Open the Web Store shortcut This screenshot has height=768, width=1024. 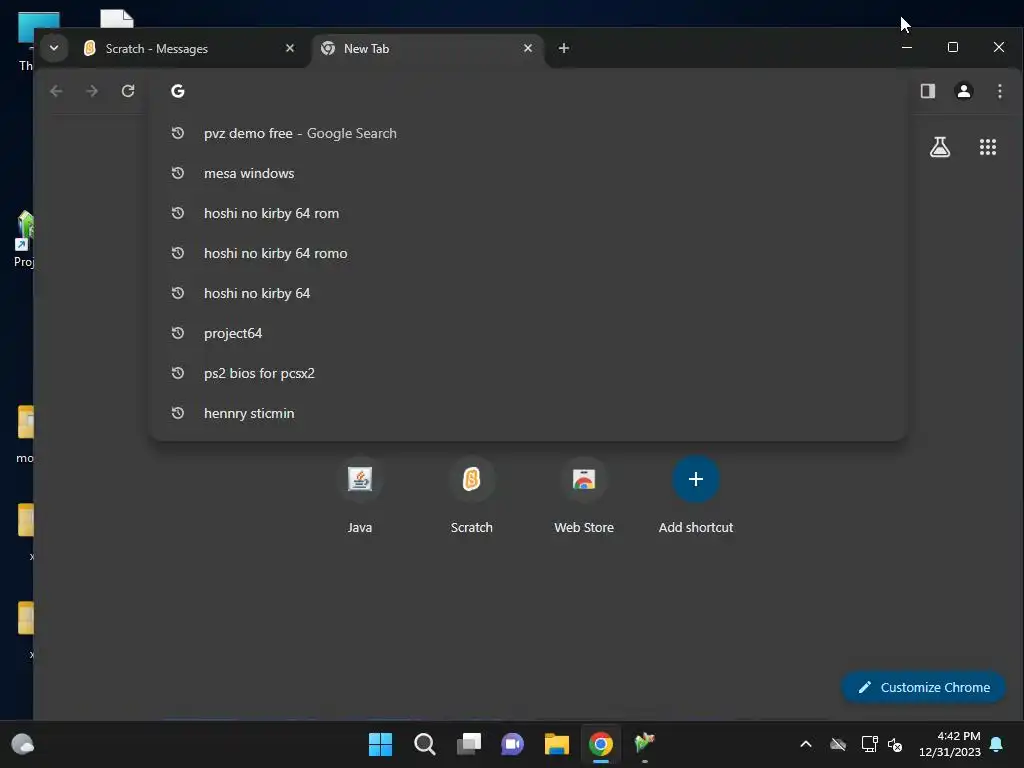tap(584, 496)
